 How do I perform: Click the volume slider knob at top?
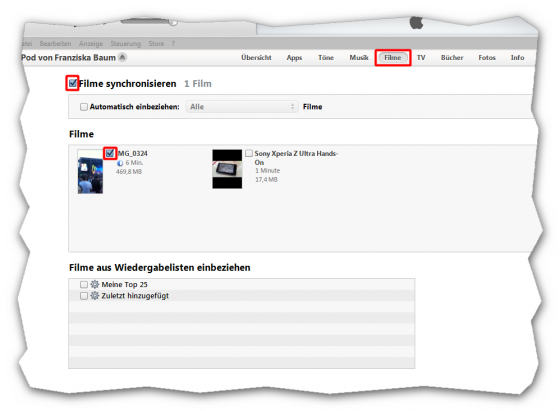point(173,22)
